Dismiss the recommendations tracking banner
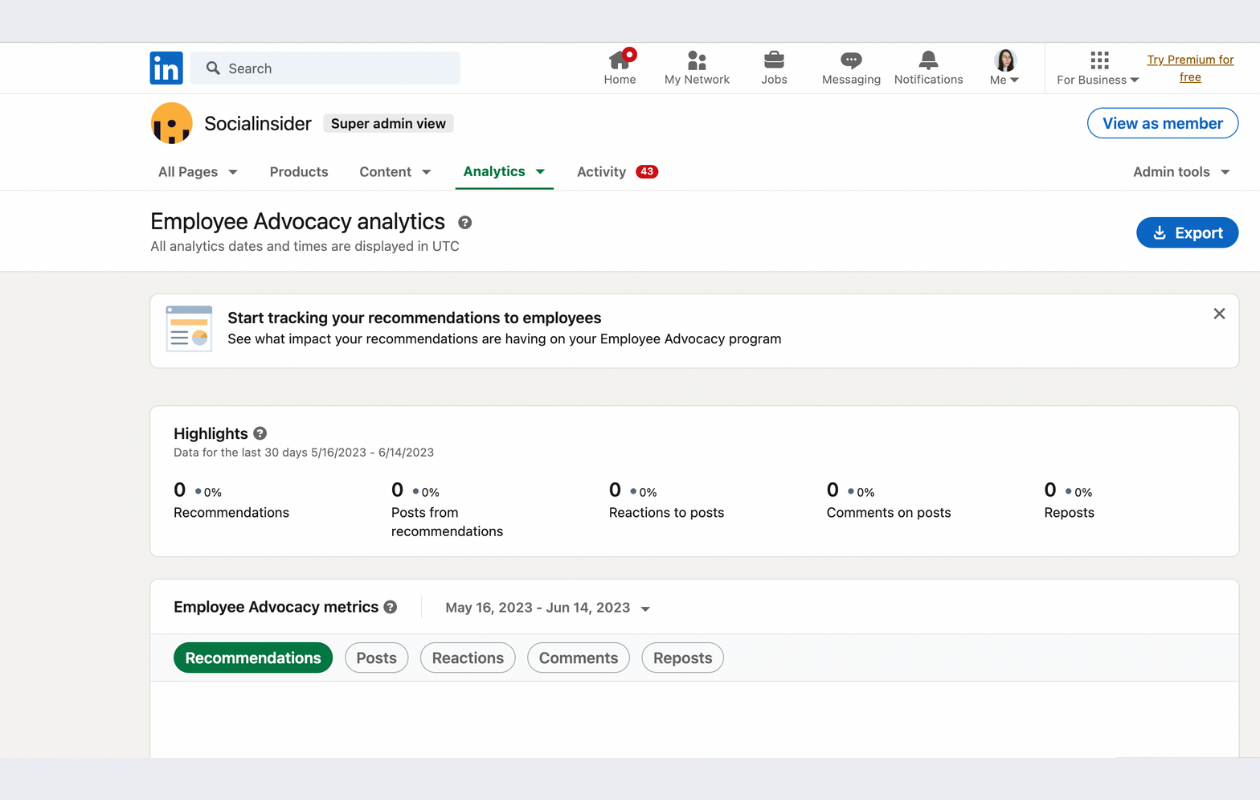 tap(1219, 314)
